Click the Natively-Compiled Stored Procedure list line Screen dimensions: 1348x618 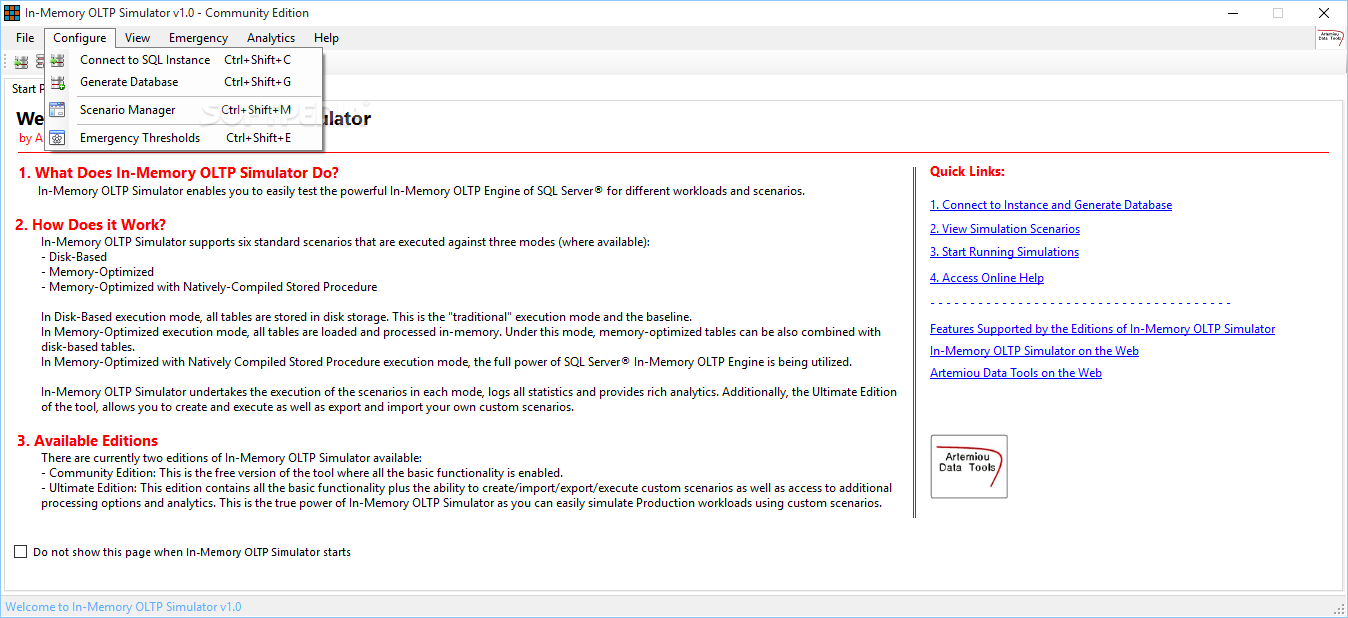click(x=209, y=287)
